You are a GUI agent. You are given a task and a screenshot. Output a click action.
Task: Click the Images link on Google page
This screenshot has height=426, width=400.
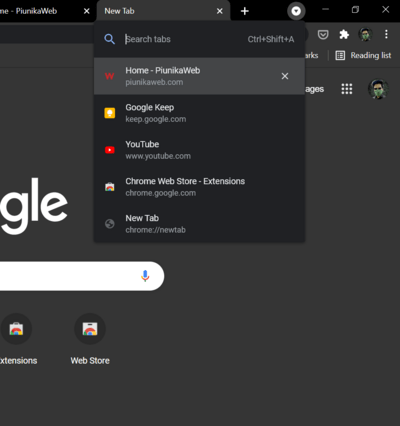point(314,89)
